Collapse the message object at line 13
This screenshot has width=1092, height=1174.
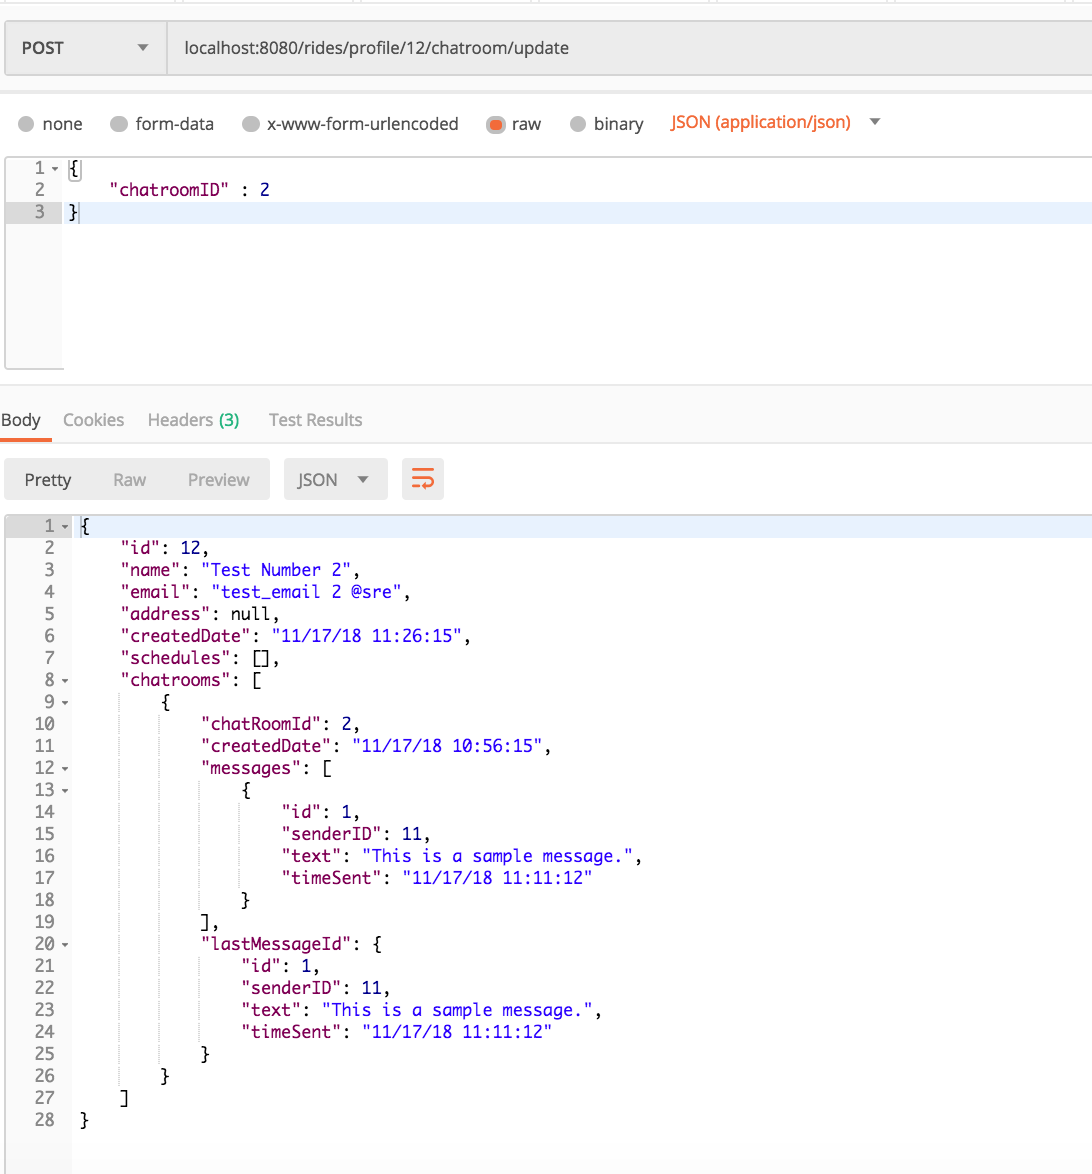pos(65,791)
